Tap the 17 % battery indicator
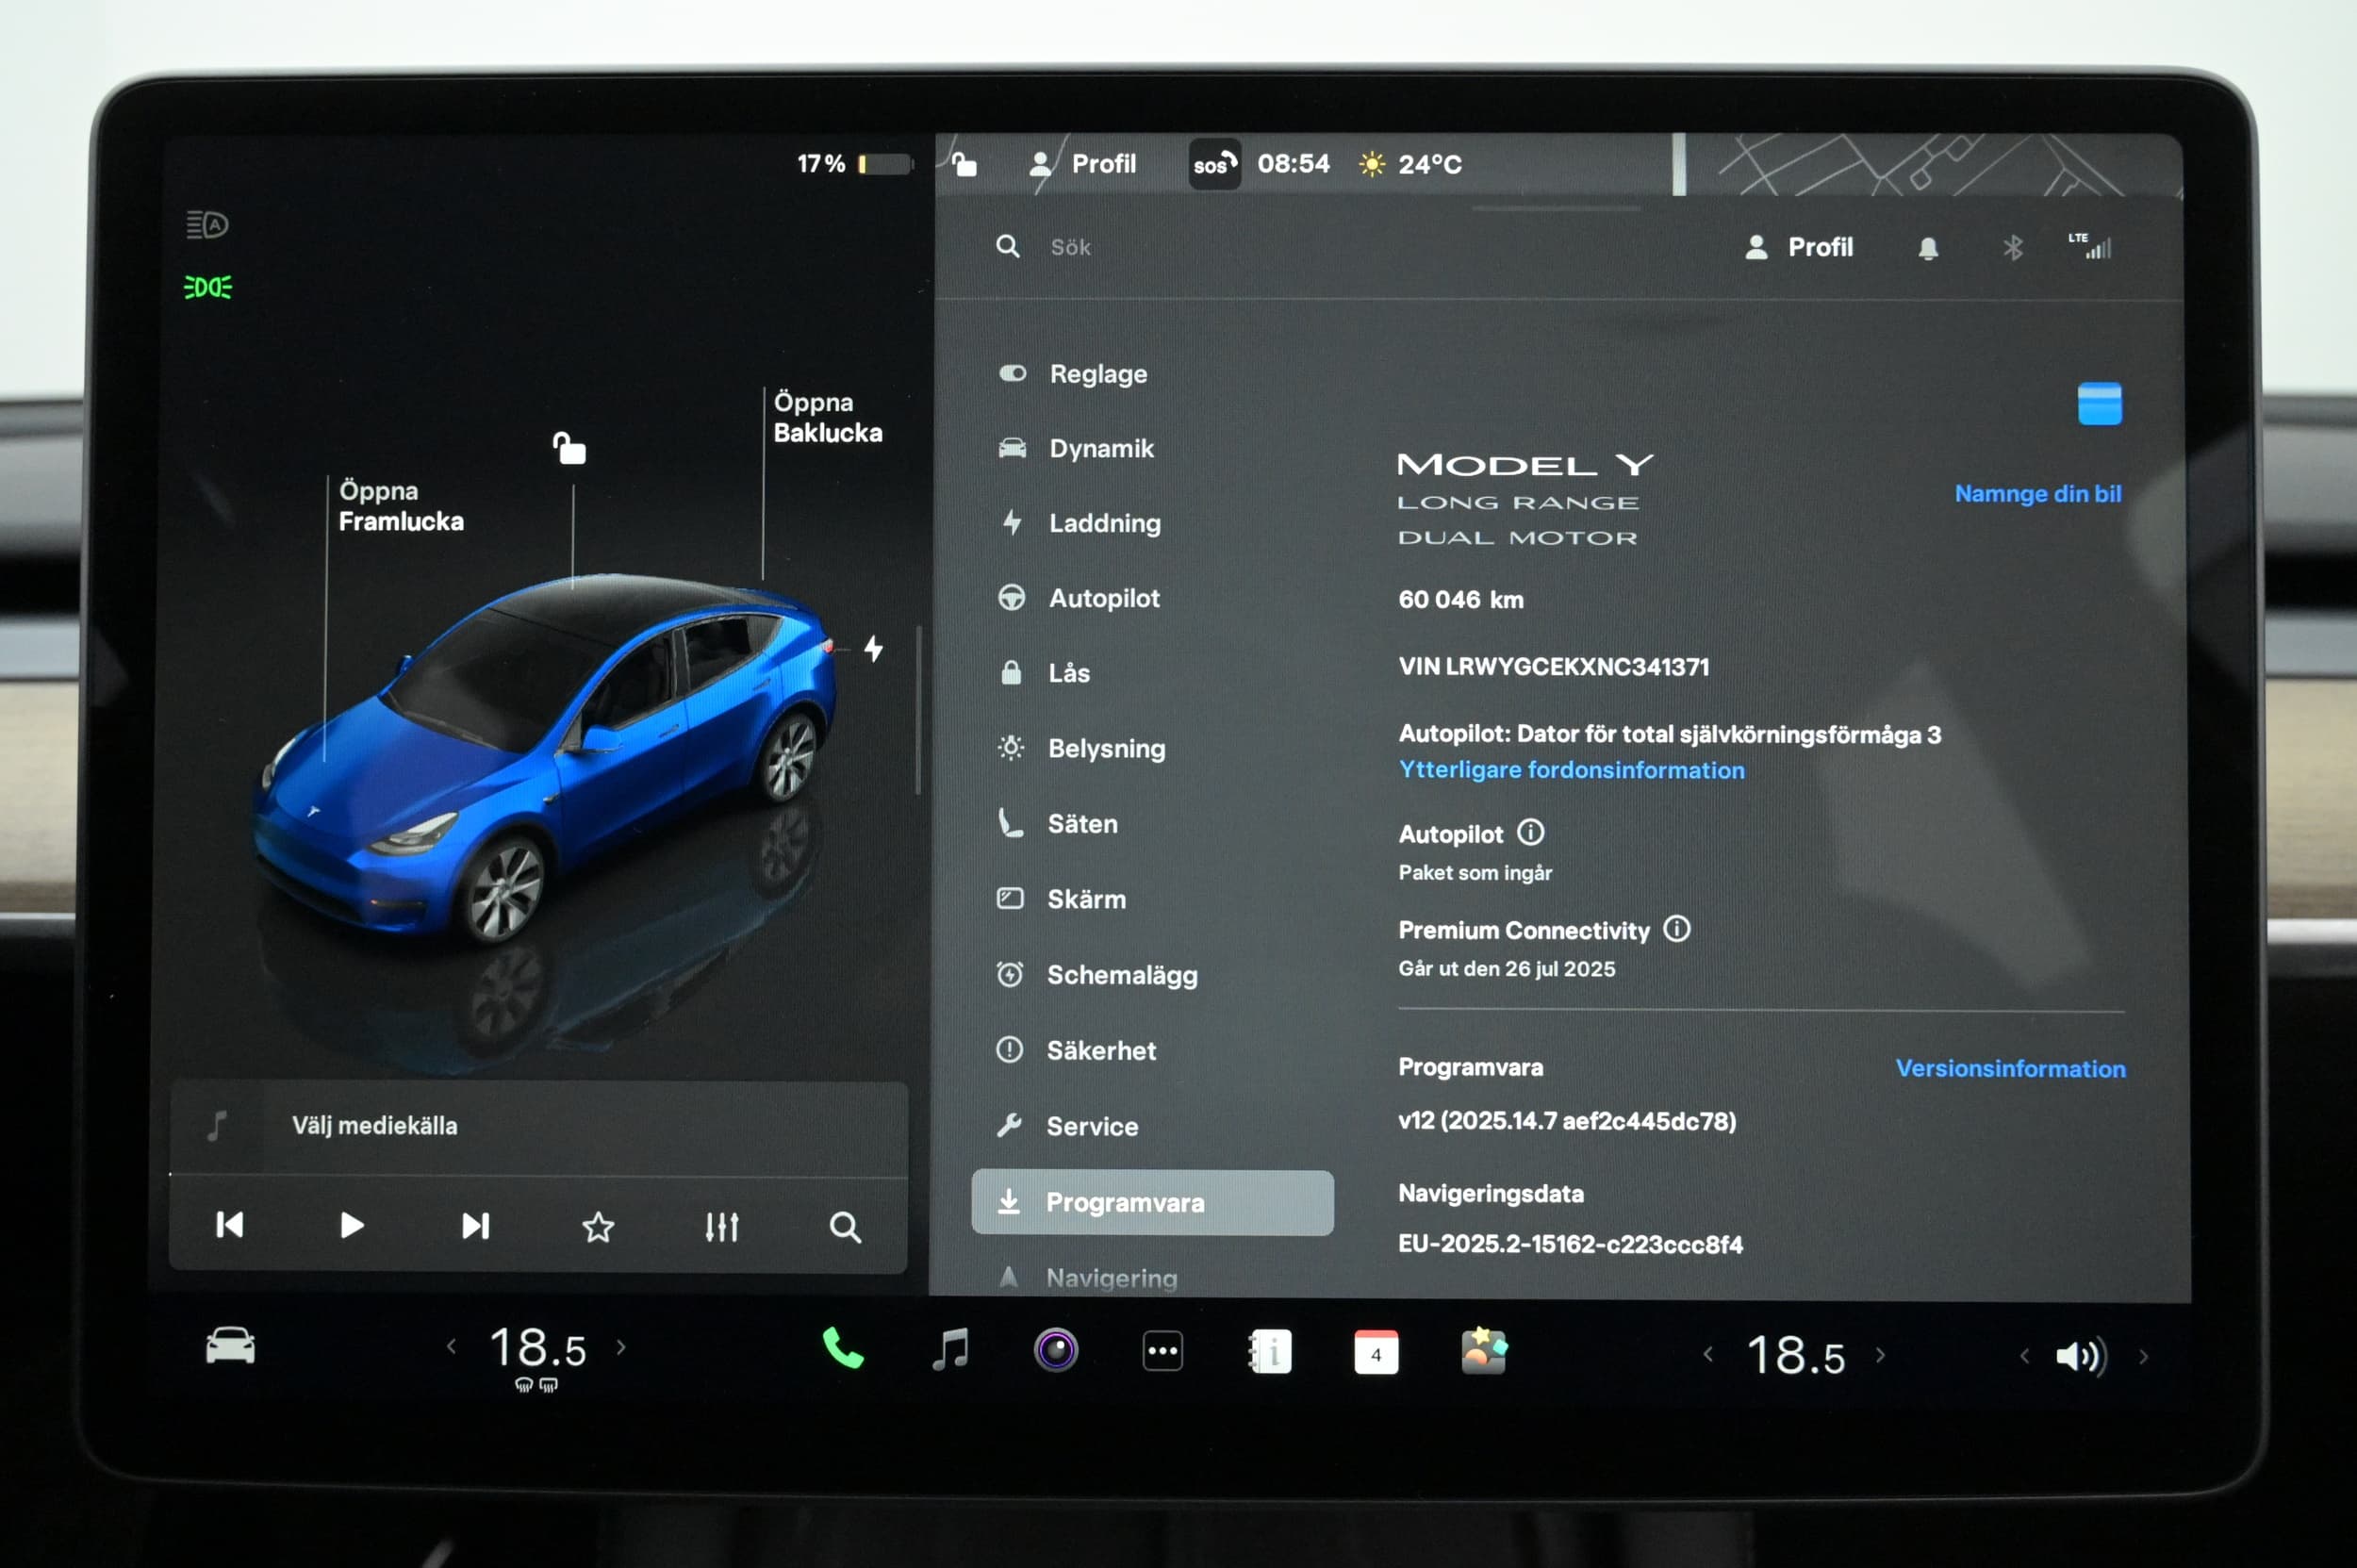The image size is (2357, 1568). point(855,163)
